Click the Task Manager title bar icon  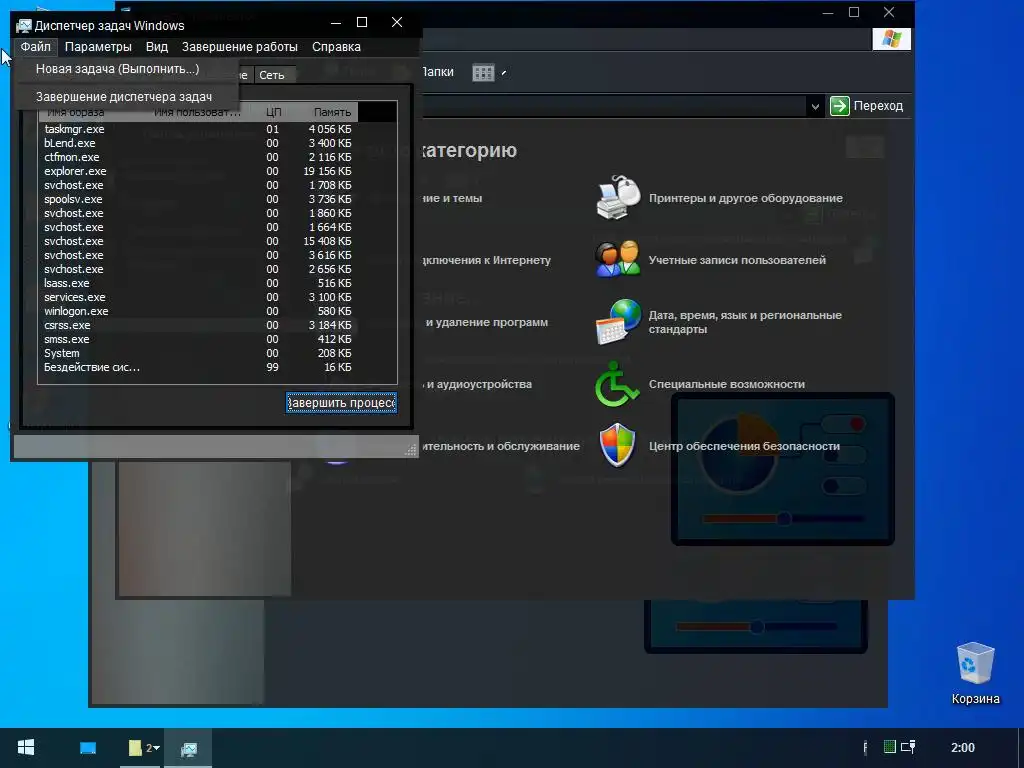click(x=24, y=25)
